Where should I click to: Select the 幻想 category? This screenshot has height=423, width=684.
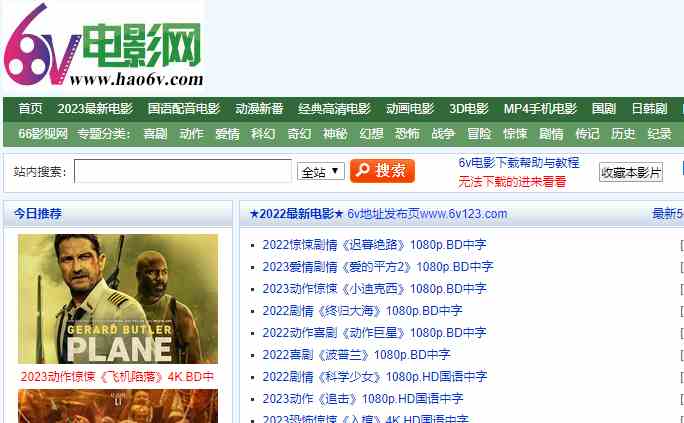[371, 133]
